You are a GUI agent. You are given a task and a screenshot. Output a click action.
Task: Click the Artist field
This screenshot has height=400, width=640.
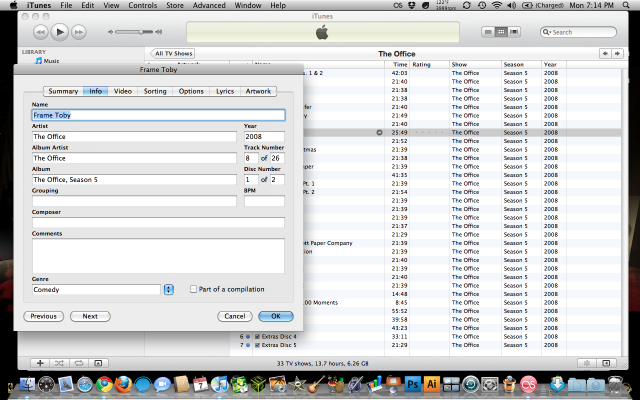point(134,136)
